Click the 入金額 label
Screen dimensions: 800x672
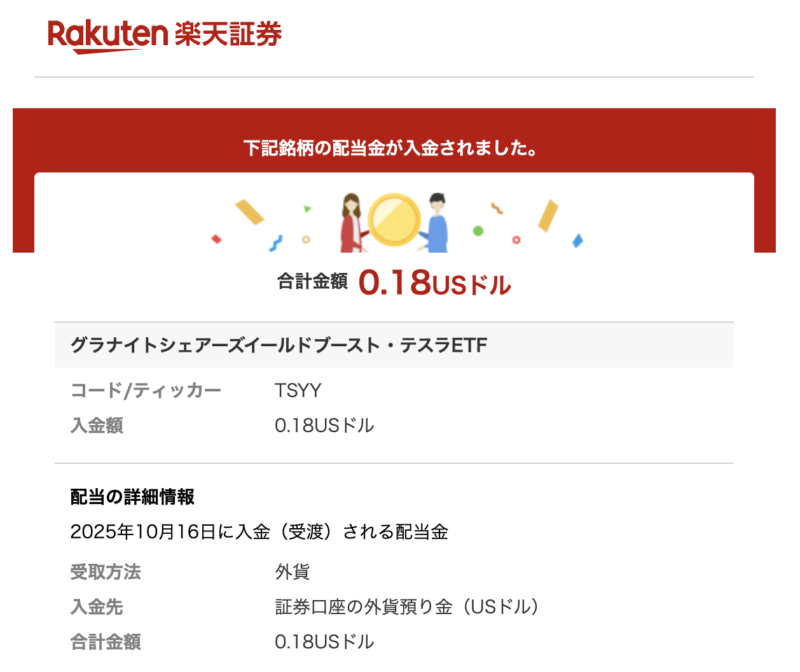pyautogui.click(x=97, y=426)
